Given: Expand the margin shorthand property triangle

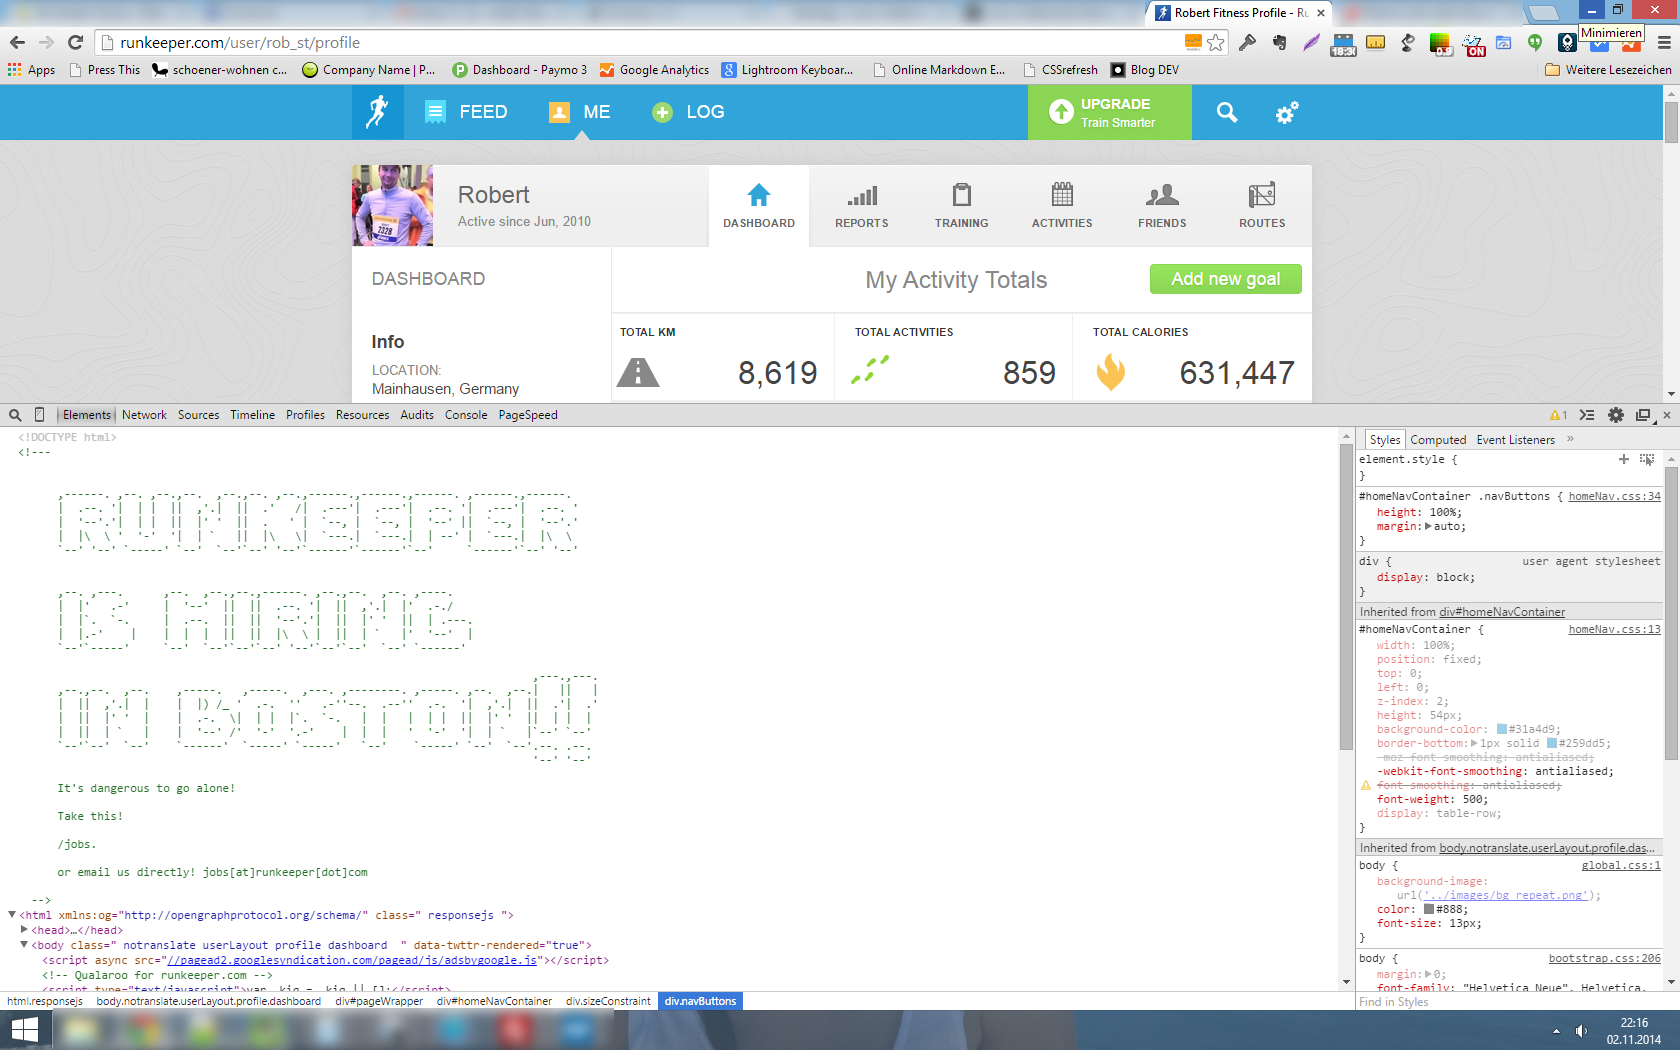Looking at the screenshot, I should point(1428,526).
